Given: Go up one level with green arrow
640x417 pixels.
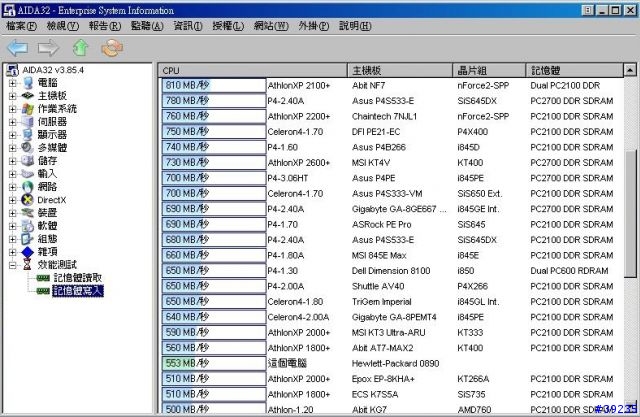Looking at the screenshot, I should 80,48.
